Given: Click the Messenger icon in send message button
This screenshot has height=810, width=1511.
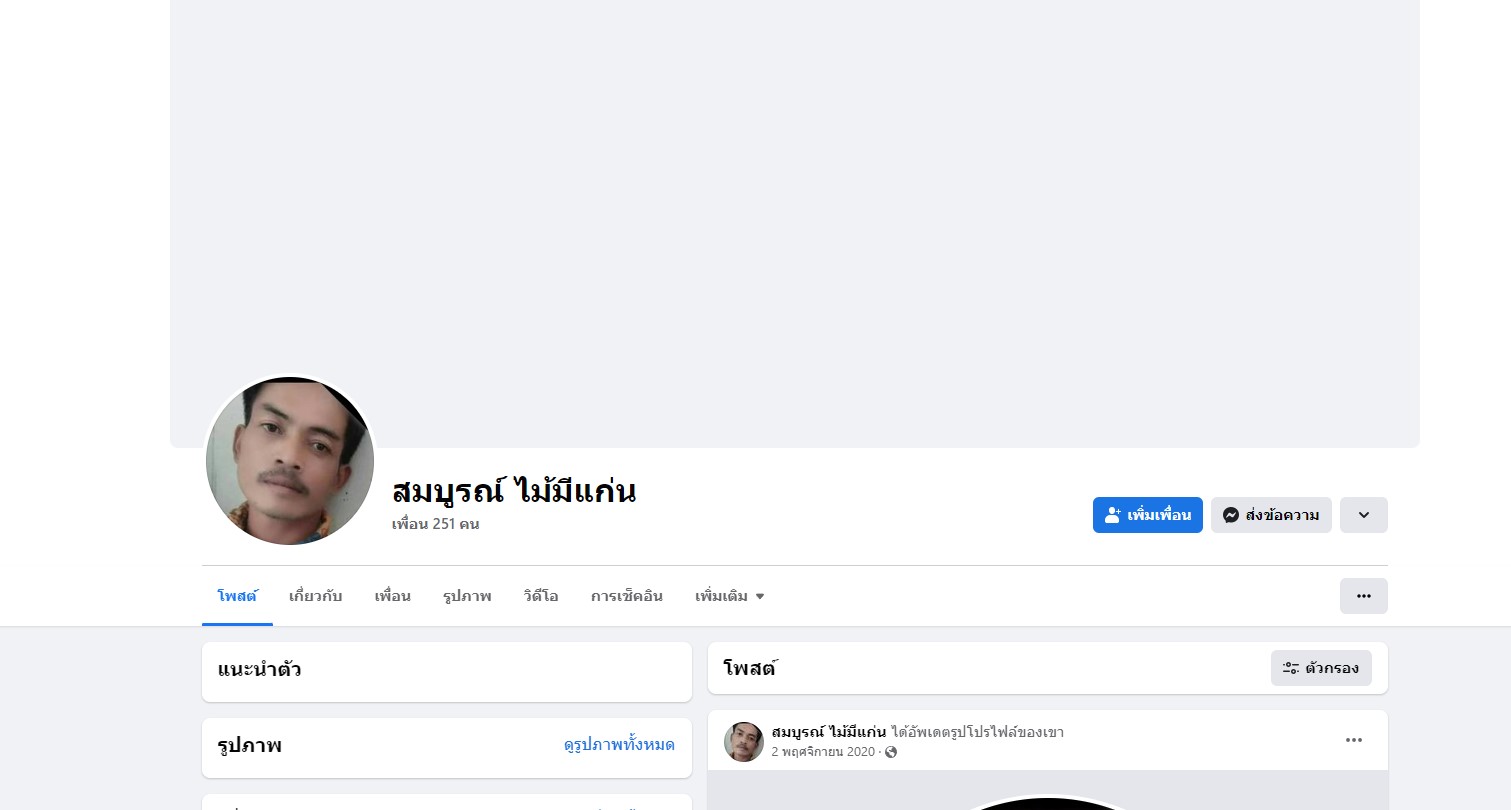Looking at the screenshot, I should pos(1231,515).
